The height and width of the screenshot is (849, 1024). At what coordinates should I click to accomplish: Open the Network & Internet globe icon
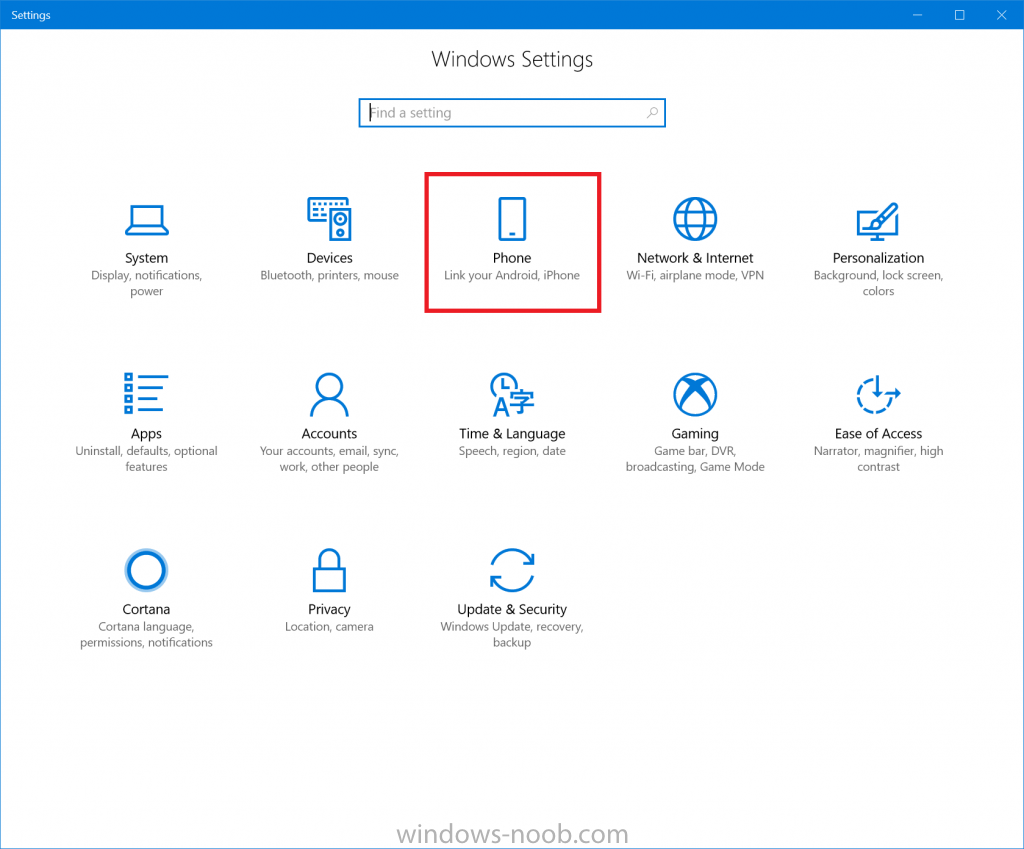coord(695,219)
